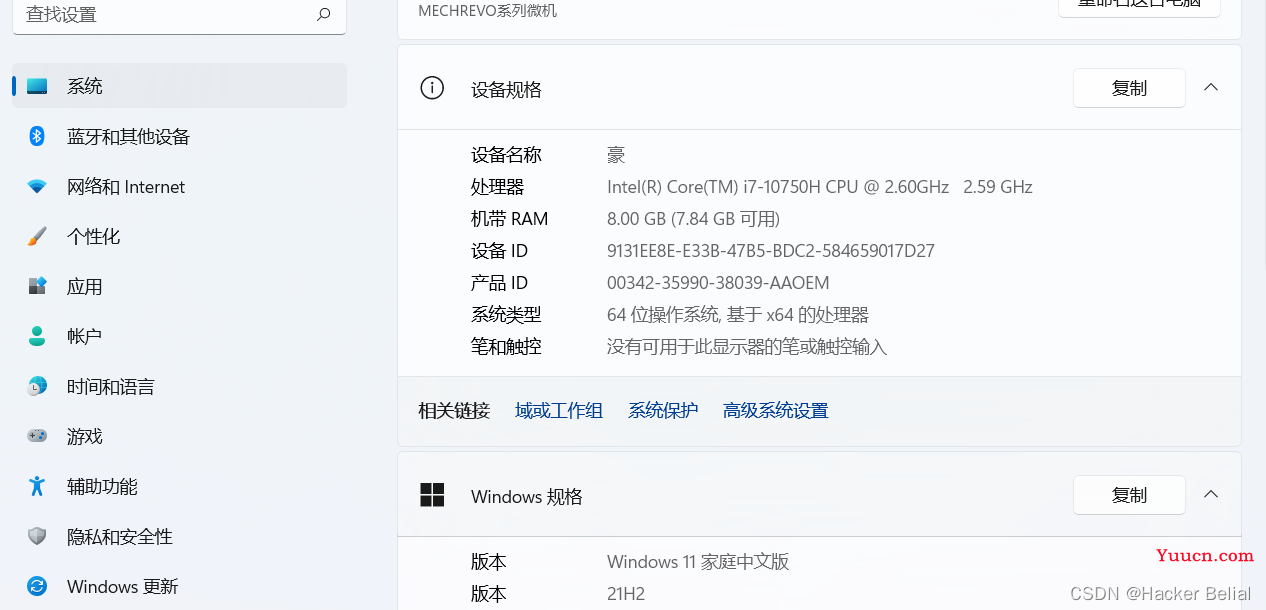1266x610 pixels.
Task: Click the 查找设置 search field
Action: (x=179, y=16)
